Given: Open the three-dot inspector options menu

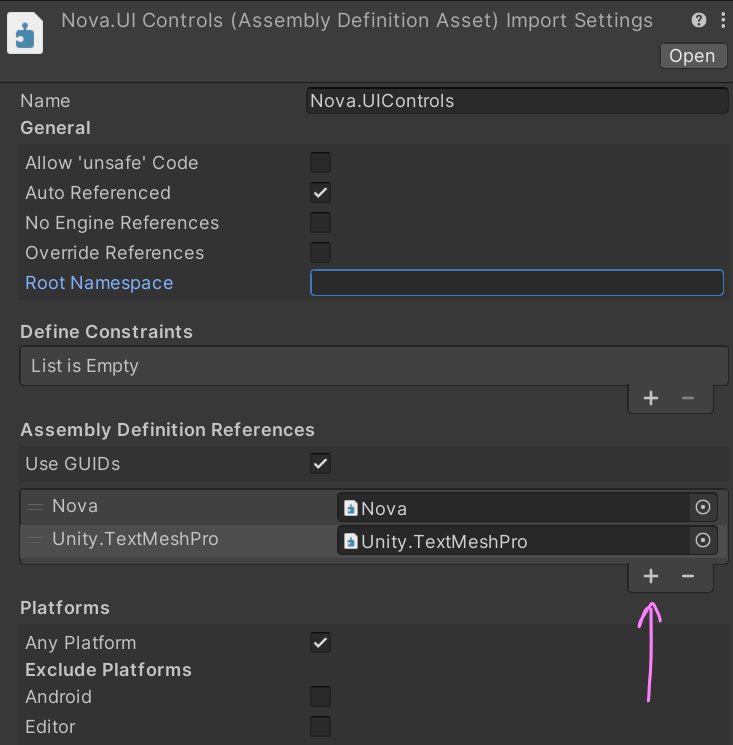Looking at the screenshot, I should coord(723,20).
